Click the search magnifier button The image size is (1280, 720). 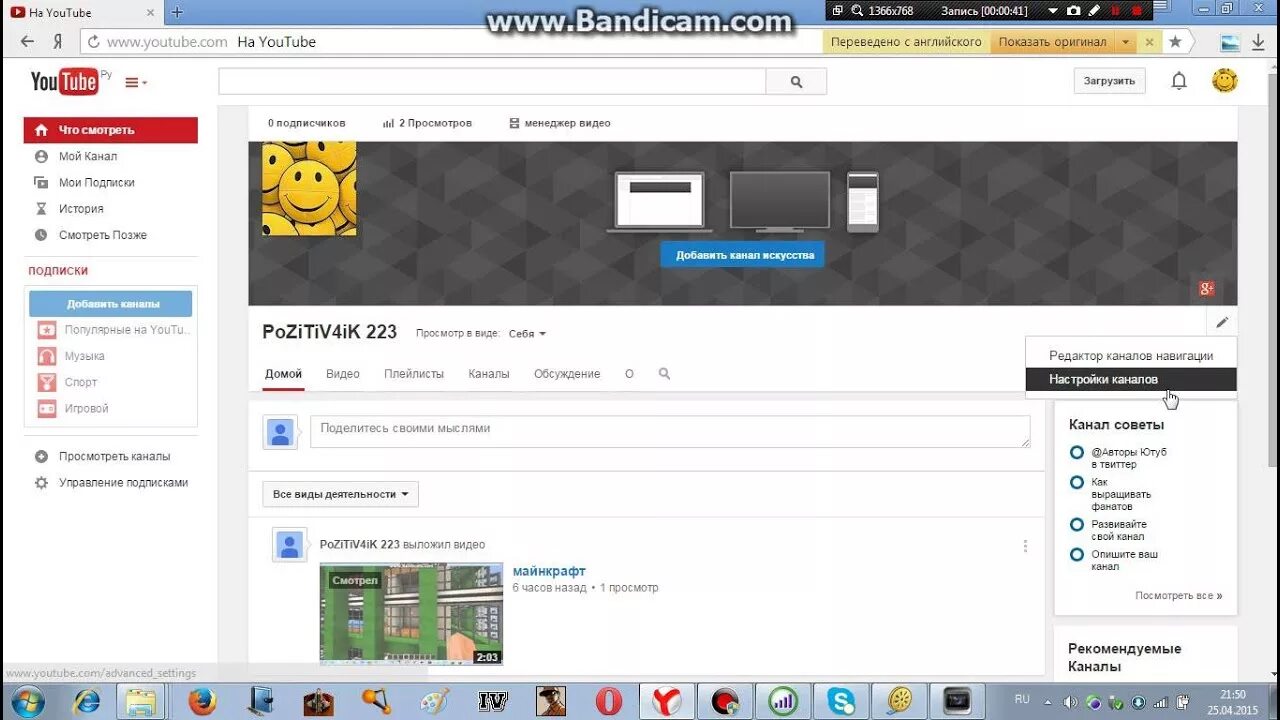click(x=796, y=82)
